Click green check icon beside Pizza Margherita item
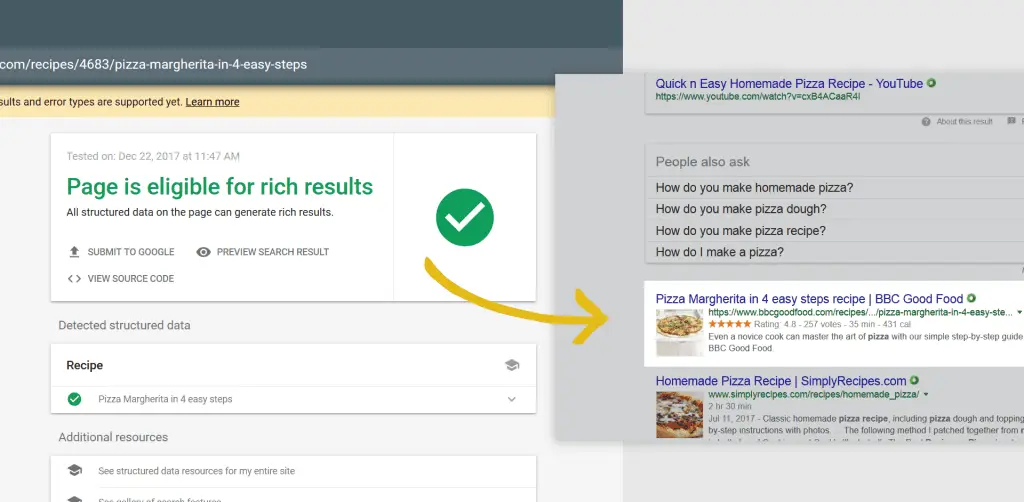 [74, 399]
